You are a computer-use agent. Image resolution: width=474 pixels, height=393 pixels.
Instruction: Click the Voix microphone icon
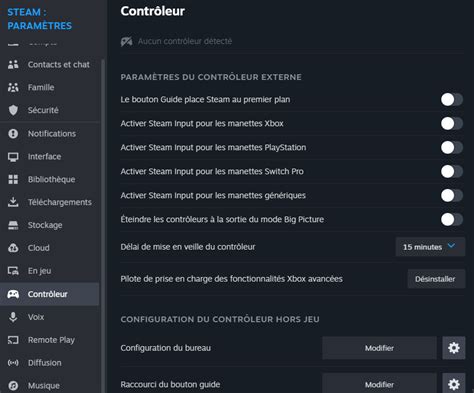point(13,317)
